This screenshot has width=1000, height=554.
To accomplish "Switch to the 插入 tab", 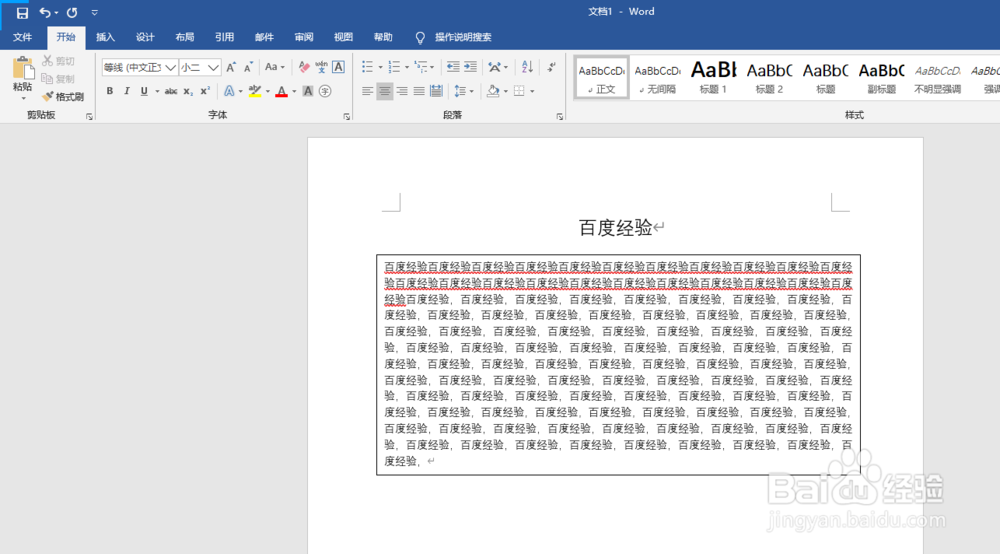I will point(105,37).
